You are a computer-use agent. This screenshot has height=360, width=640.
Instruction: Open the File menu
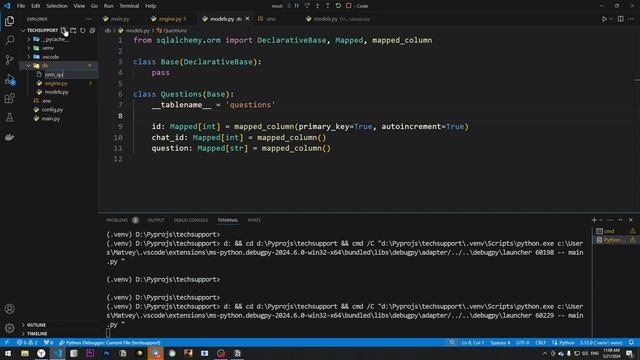click(21, 6)
